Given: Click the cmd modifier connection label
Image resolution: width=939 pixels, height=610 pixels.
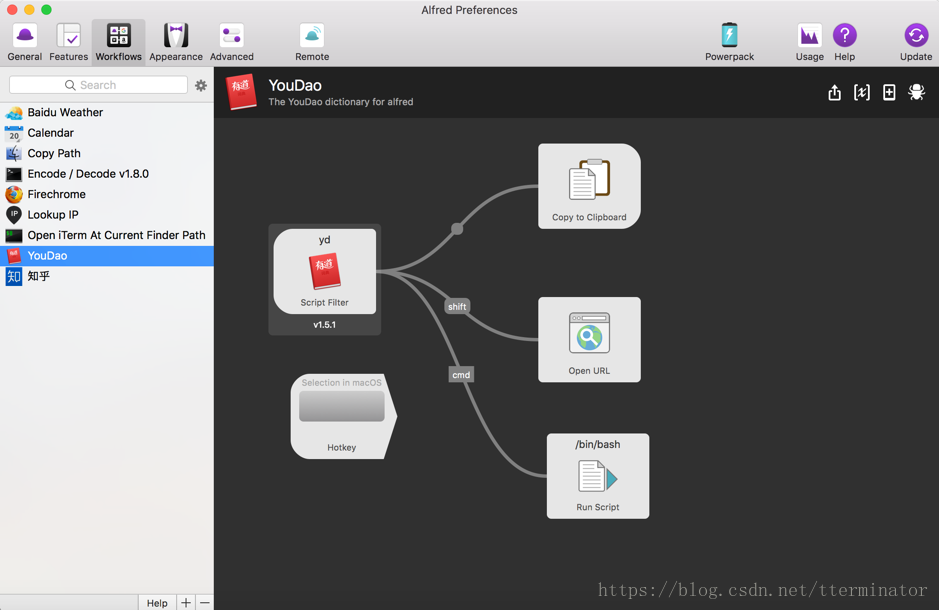Looking at the screenshot, I should click(461, 375).
